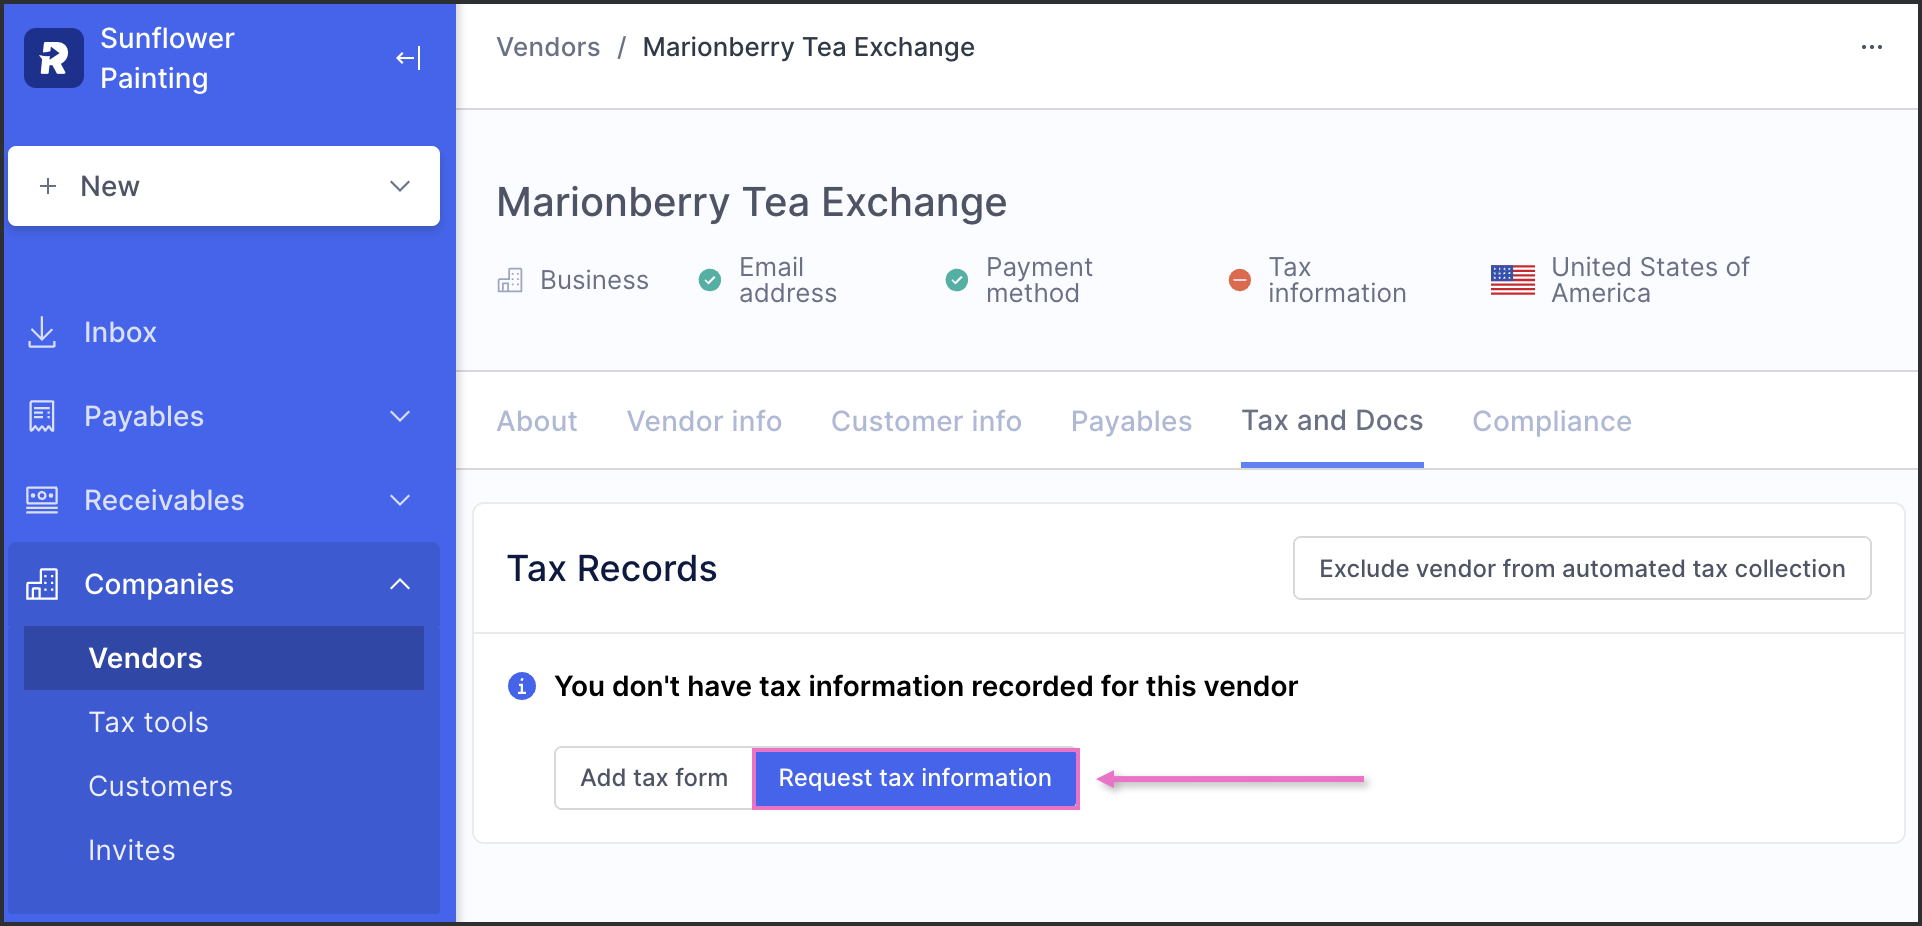
Task: Switch to the Compliance tab
Action: pyautogui.click(x=1551, y=421)
